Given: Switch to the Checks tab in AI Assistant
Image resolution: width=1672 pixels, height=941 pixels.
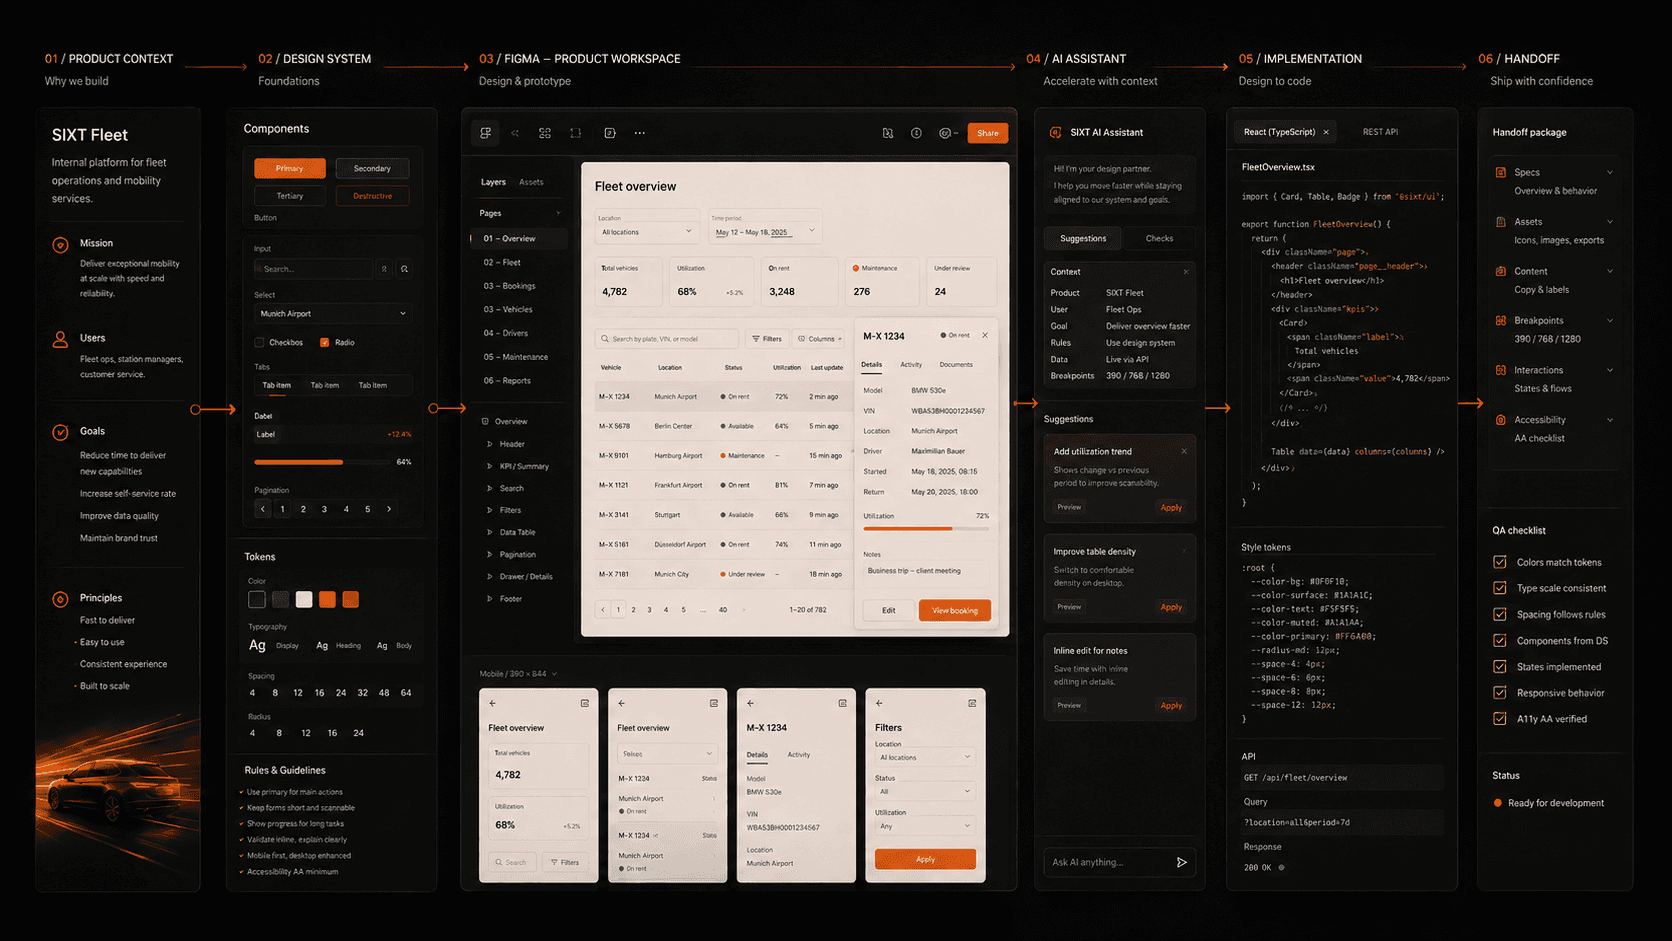Looking at the screenshot, I should tap(1159, 238).
